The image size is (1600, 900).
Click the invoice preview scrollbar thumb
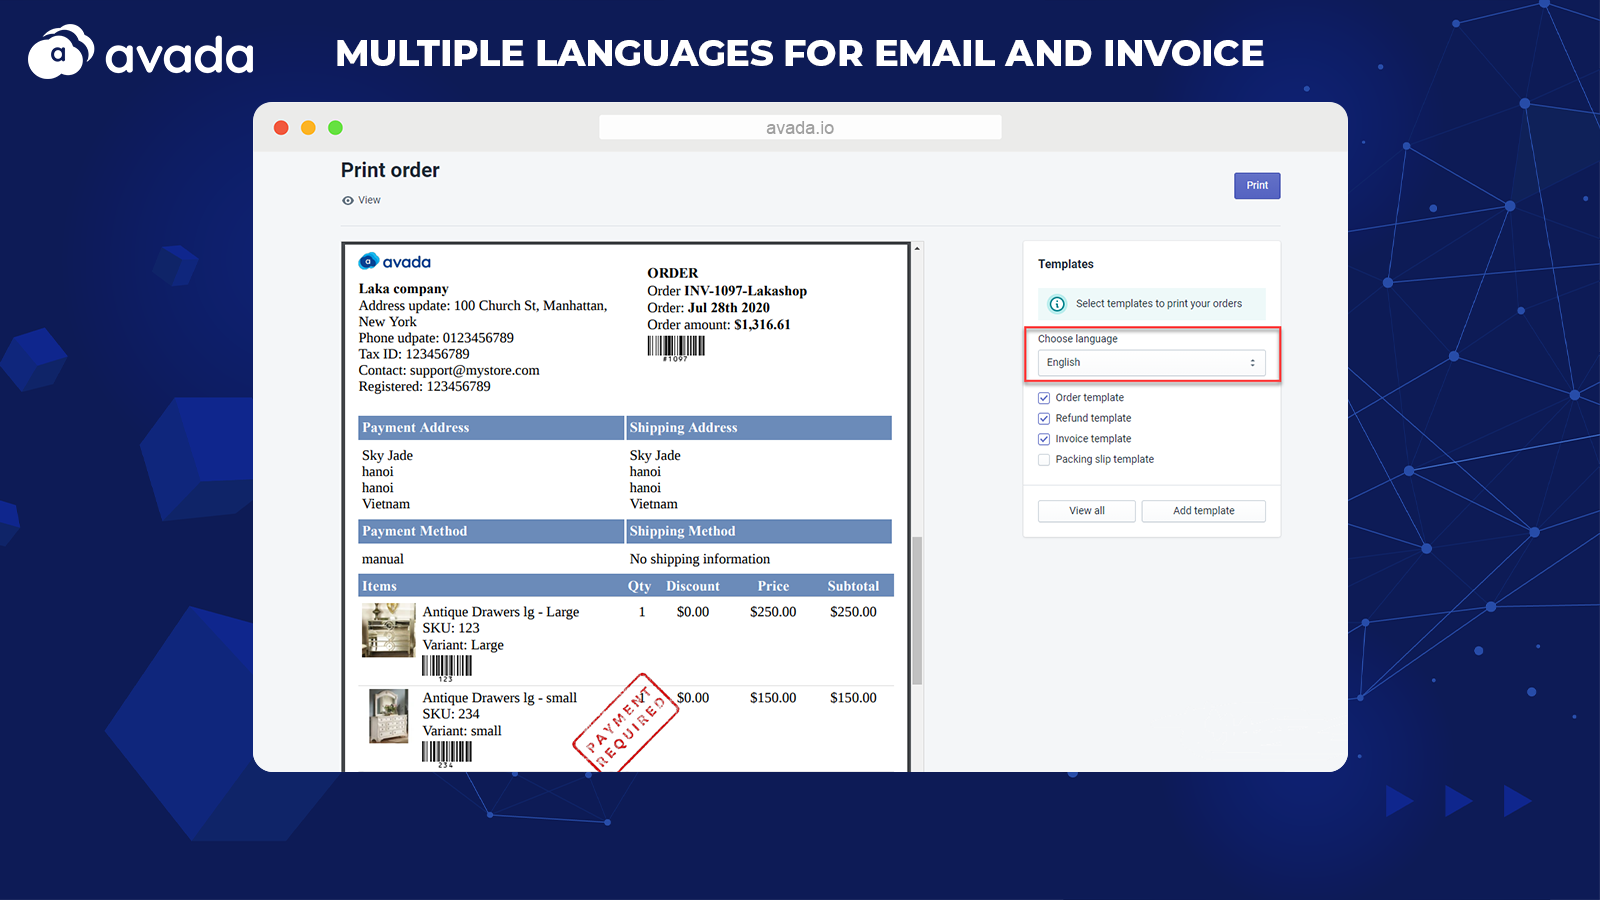tap(917, 610)
